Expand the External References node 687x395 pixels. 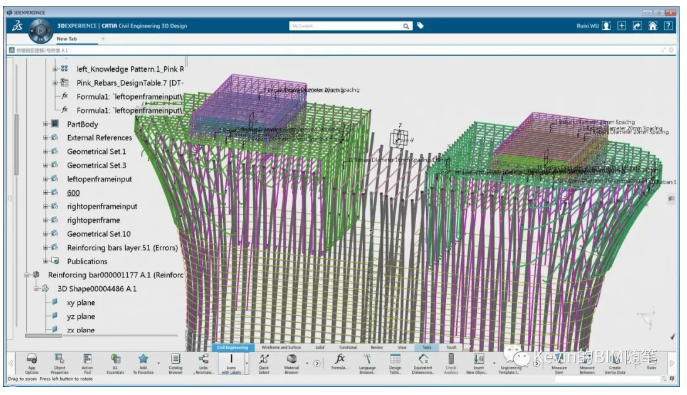45,138
